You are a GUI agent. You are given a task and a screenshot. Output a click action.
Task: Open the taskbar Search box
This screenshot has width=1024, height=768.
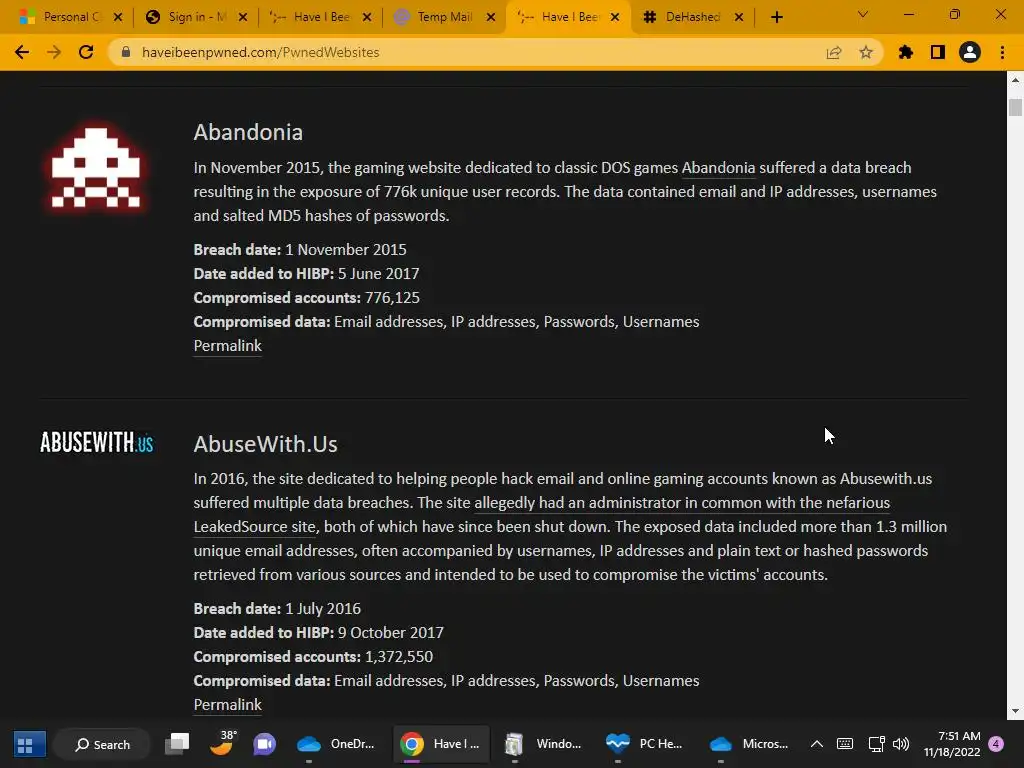pos(103,744)
